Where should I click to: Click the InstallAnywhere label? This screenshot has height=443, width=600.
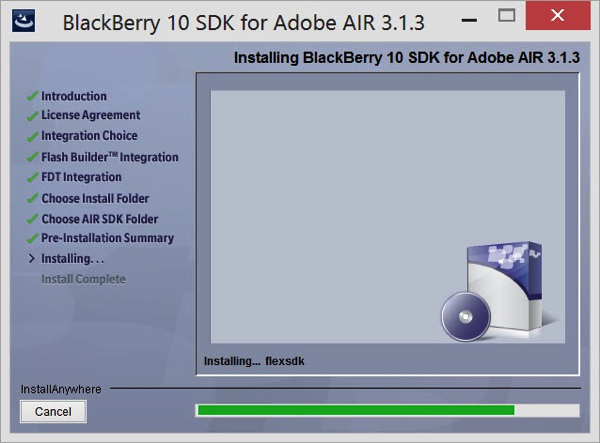tap(61, 389)
